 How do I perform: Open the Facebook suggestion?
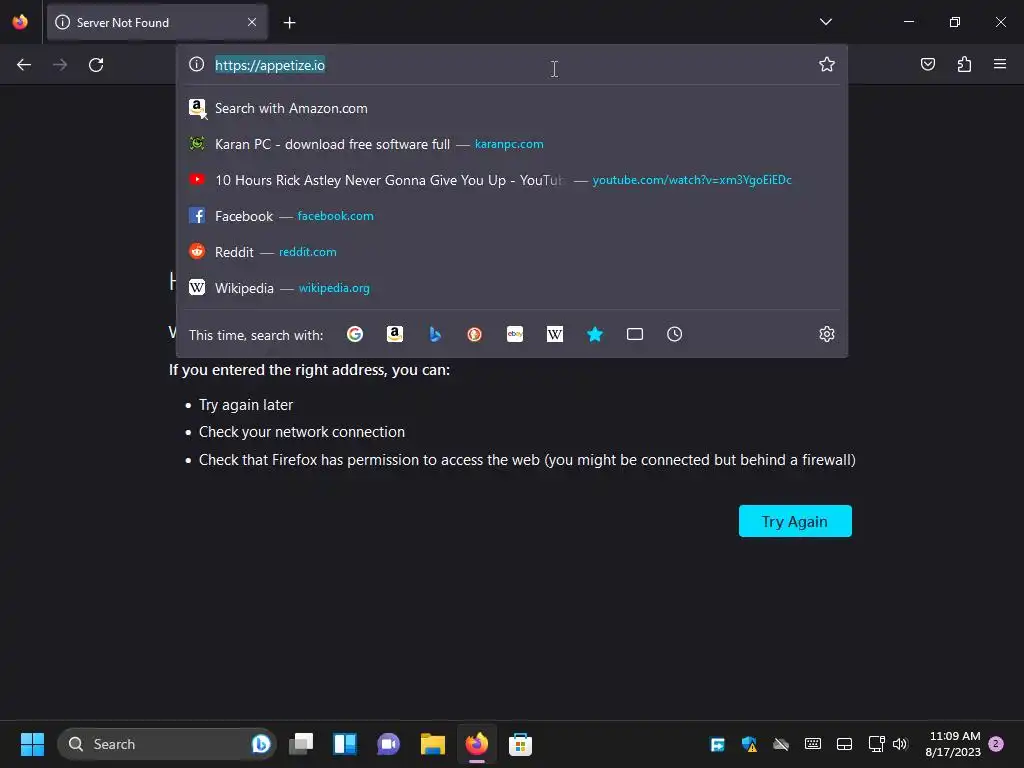pos(513,216)
